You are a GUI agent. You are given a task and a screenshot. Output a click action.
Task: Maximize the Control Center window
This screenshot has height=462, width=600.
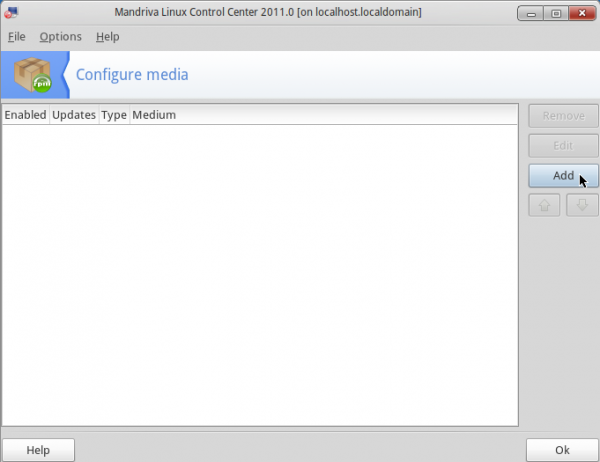pyautogui.click(x=556, y=13)
